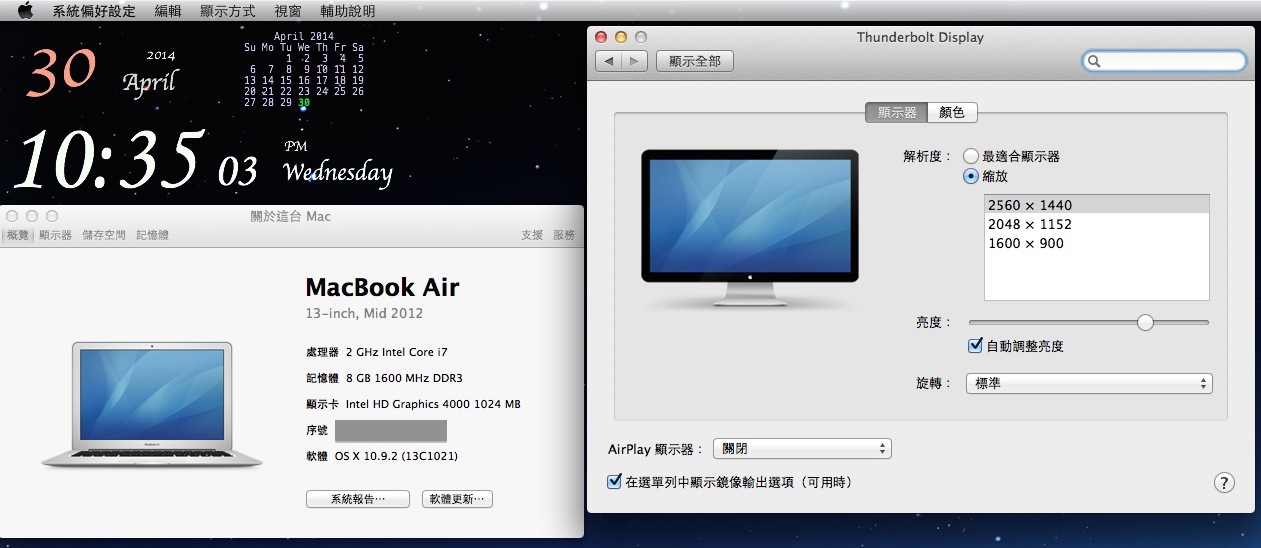Open the 旋轉 dropdown set to 標準
The width and height of the screenshot is (1261, 548).
click(x=1089, y=383)
